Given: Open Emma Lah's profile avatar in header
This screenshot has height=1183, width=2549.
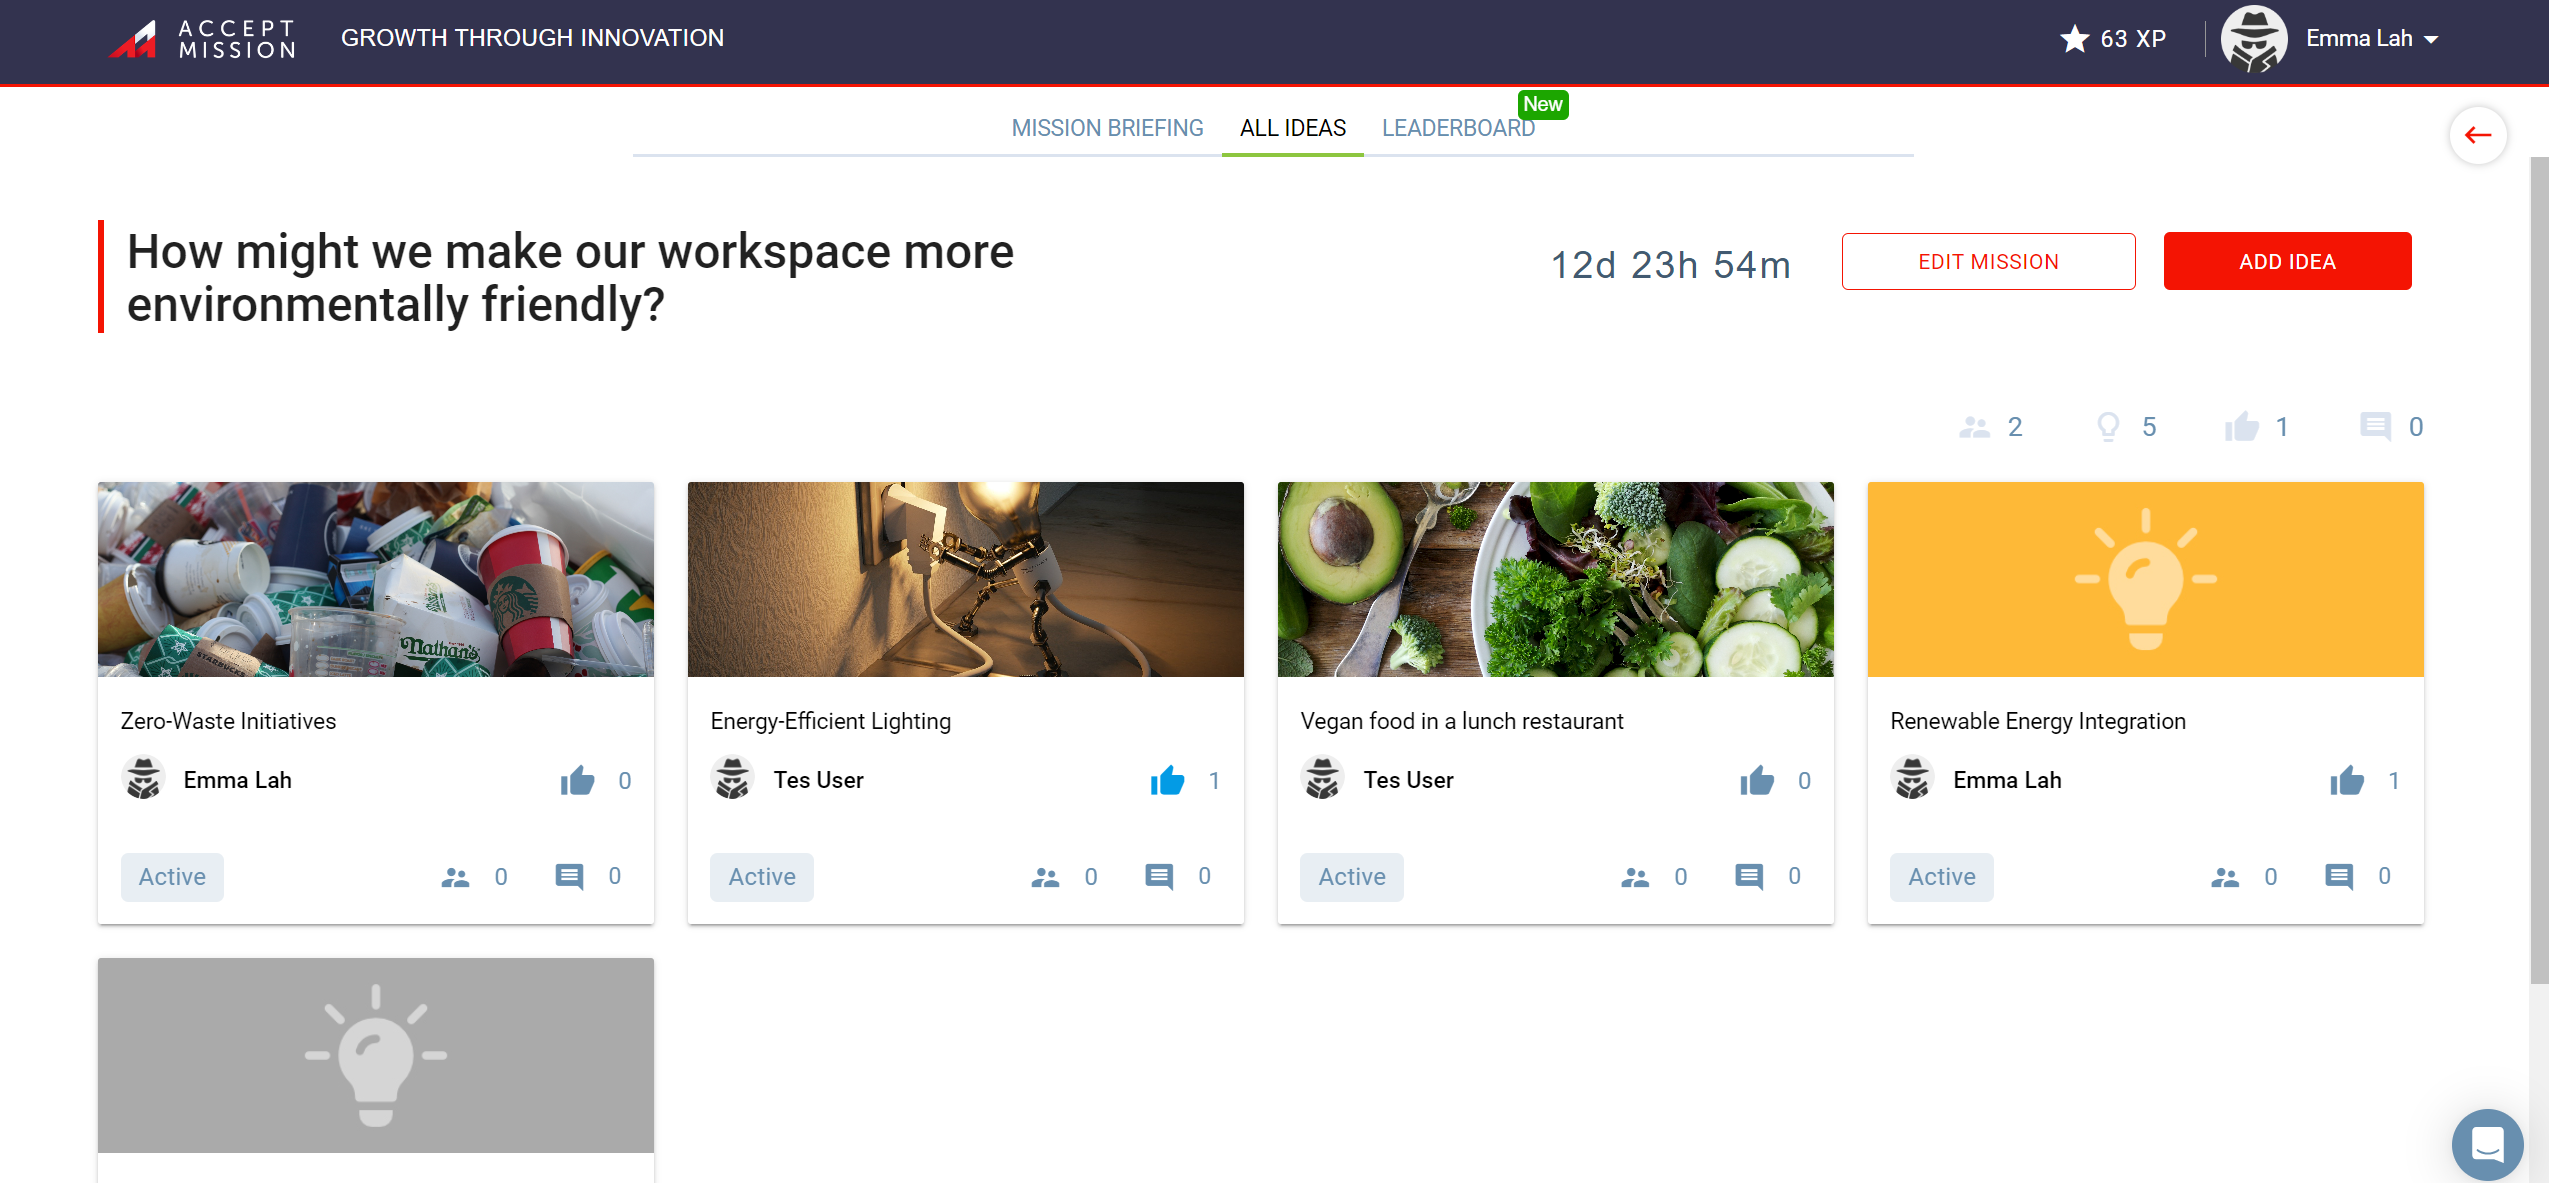Looking at the screenshot, I should [2254, 39].
